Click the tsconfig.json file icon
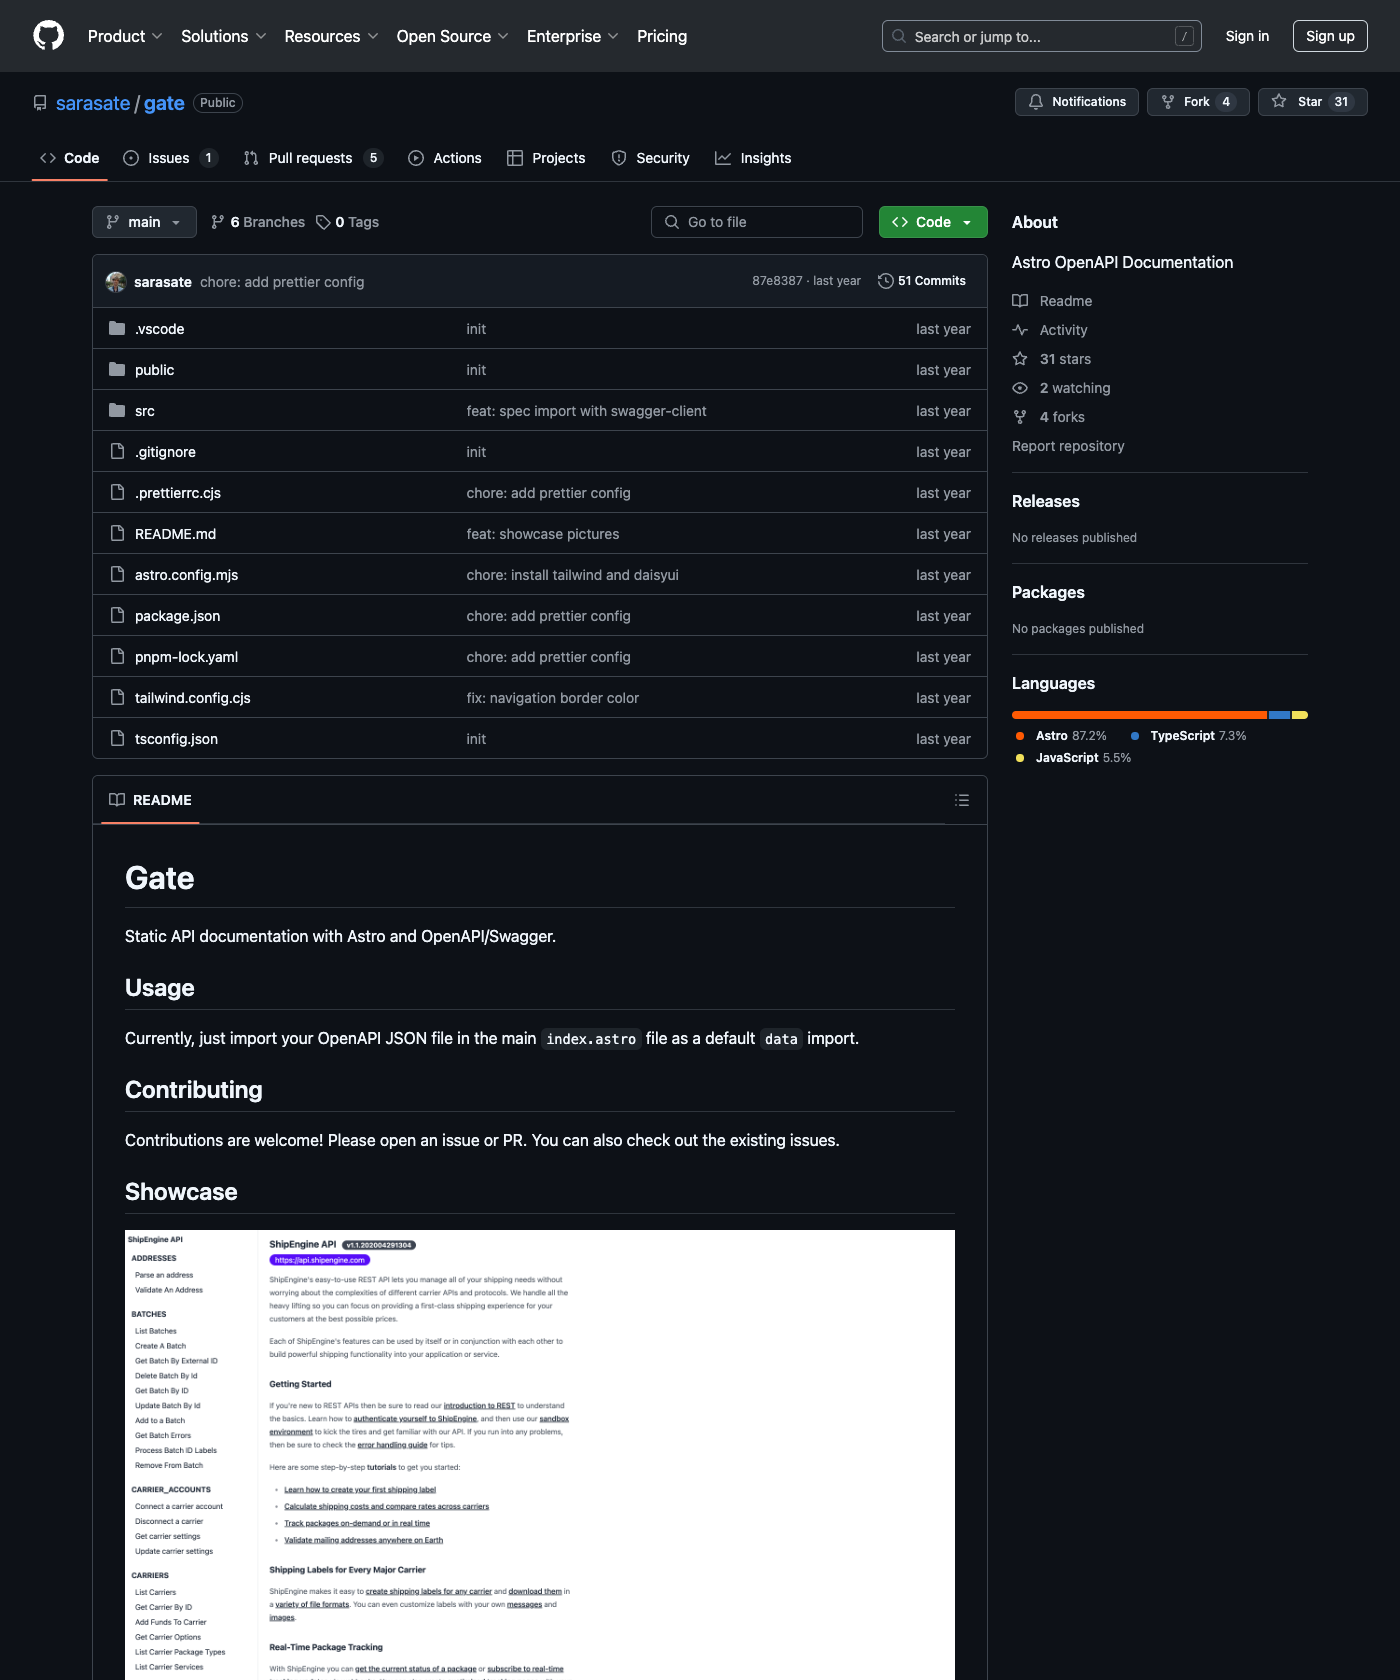This screenshot has width=1400, height=1680. (x=117, y=739)
